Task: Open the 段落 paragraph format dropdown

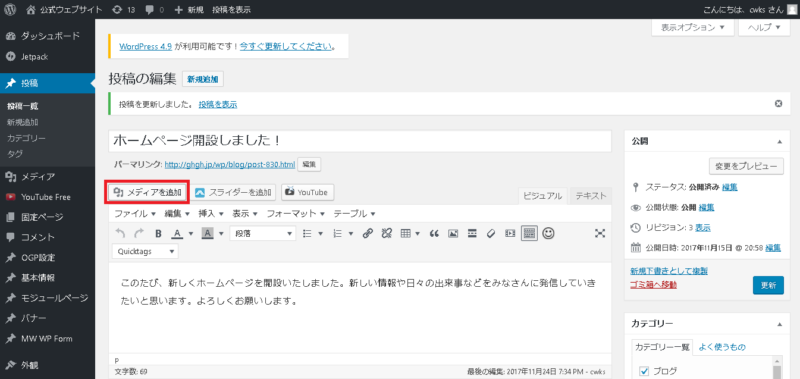Action: coord(263,234)
